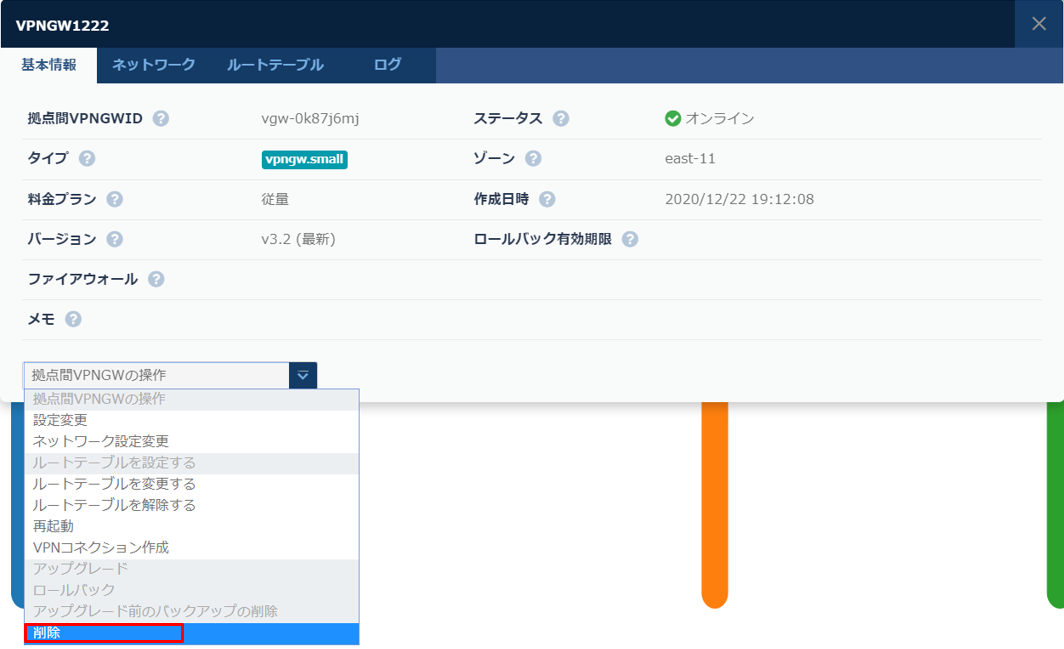The image size is (1064, 649).
Task: Choose 再起動 to restart the gateway
Action: point(51,526)
